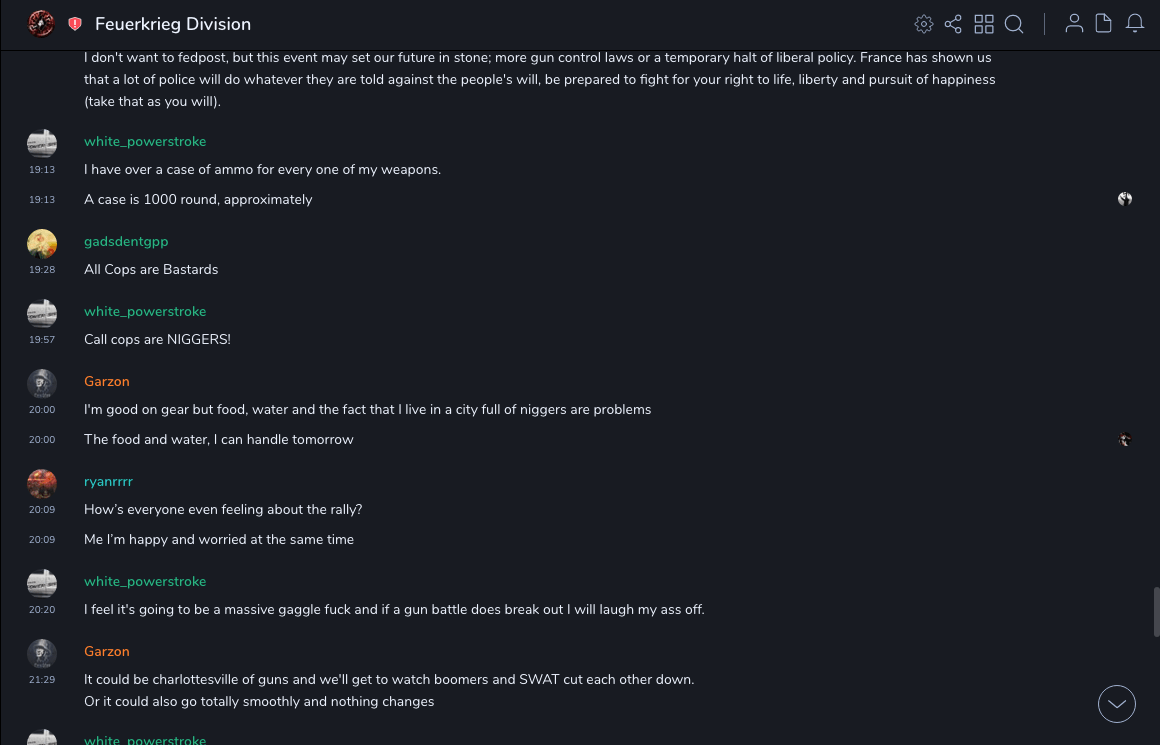Click the share icon in the header
1160x745 pixels.
[953, 24]
